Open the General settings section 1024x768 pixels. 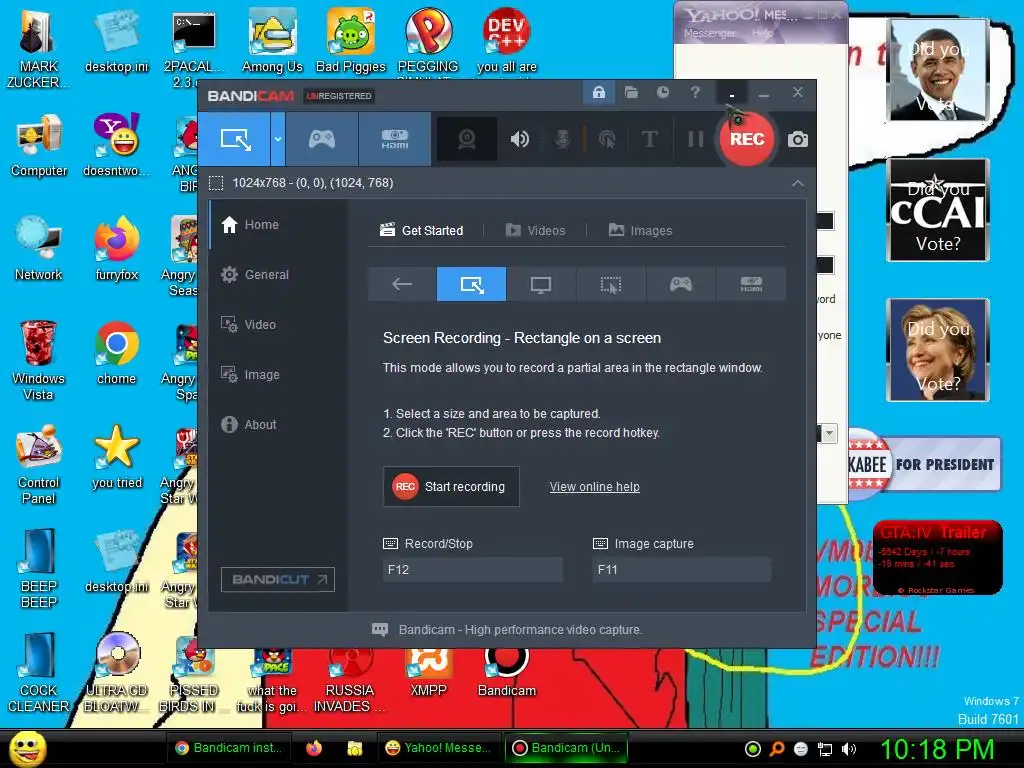(278, 275)
